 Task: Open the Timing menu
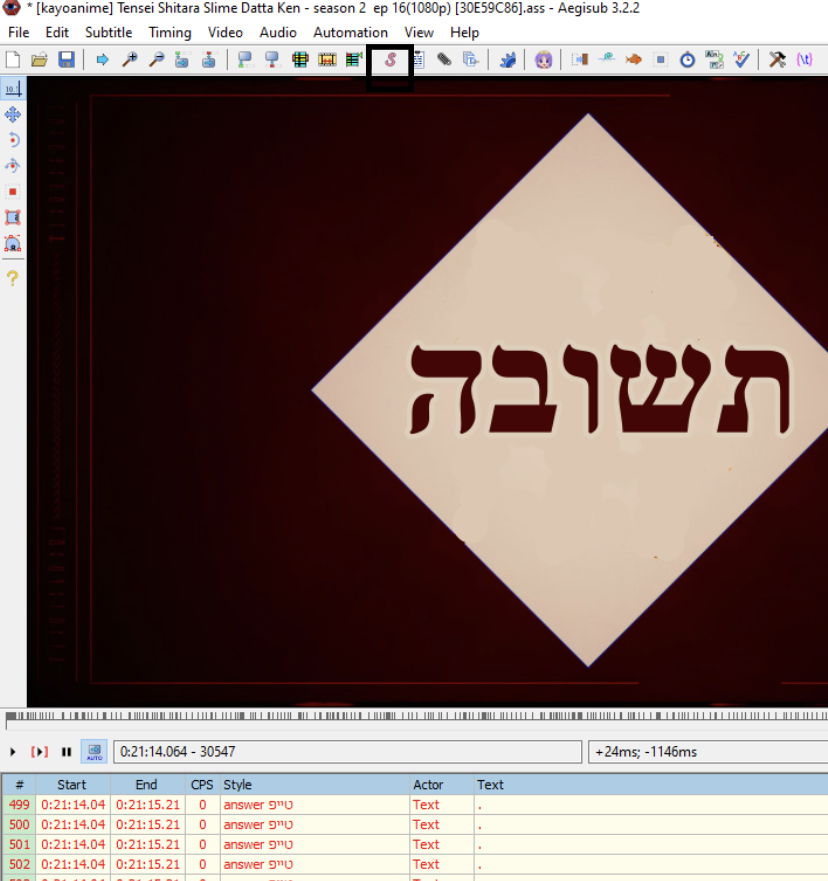point(169,32)
